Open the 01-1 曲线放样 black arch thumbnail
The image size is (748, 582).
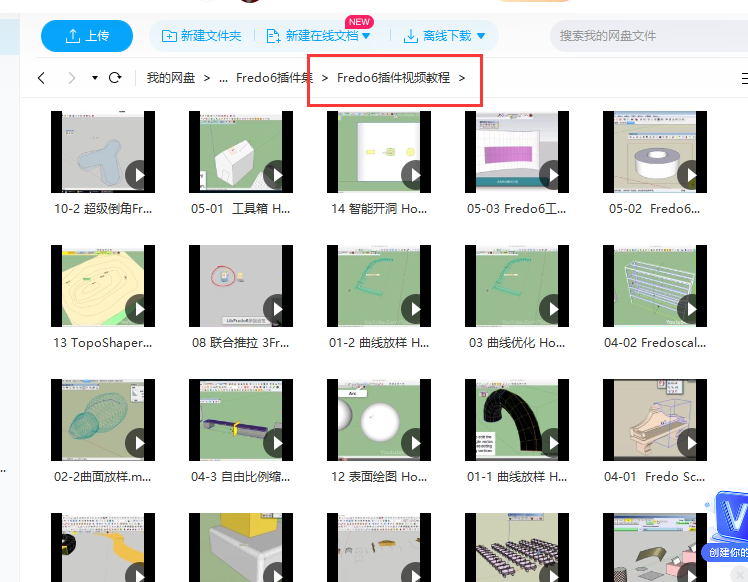click(517, 420)
